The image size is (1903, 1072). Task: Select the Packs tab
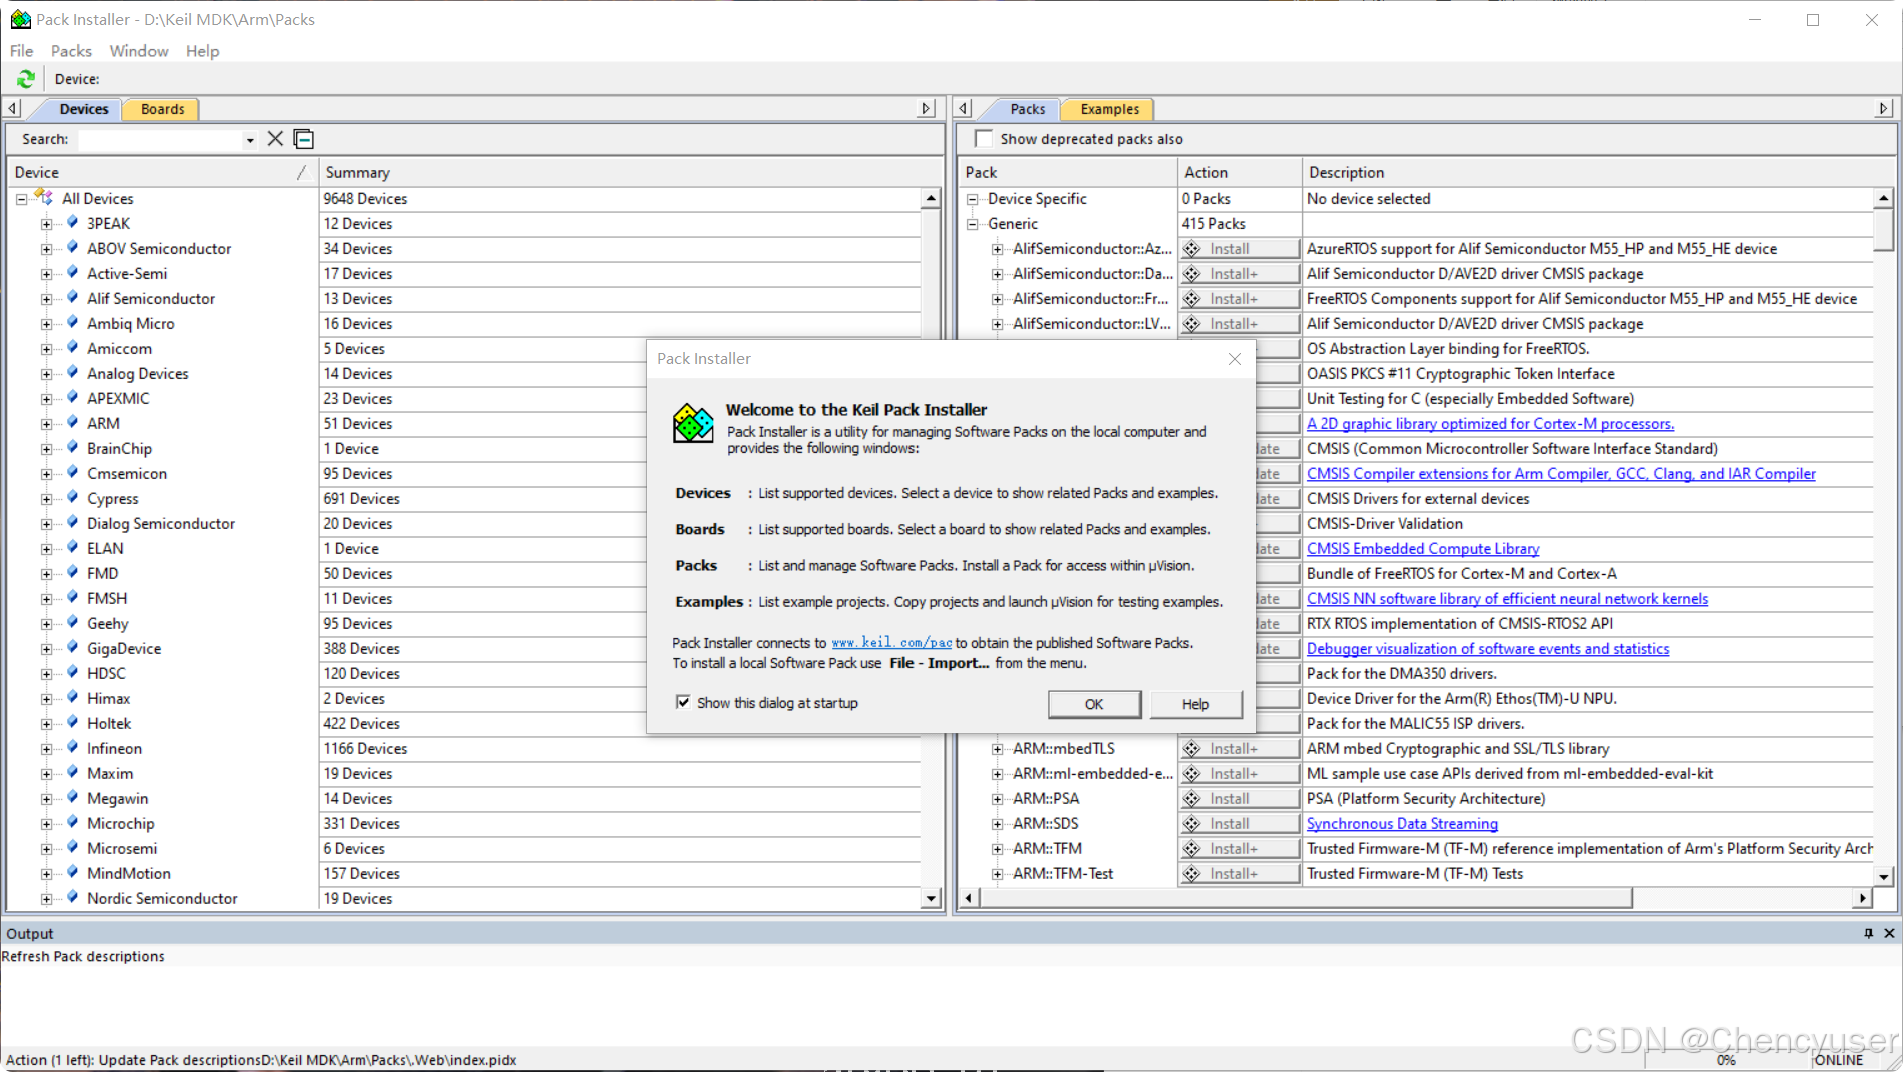[x=1027, y=109]
